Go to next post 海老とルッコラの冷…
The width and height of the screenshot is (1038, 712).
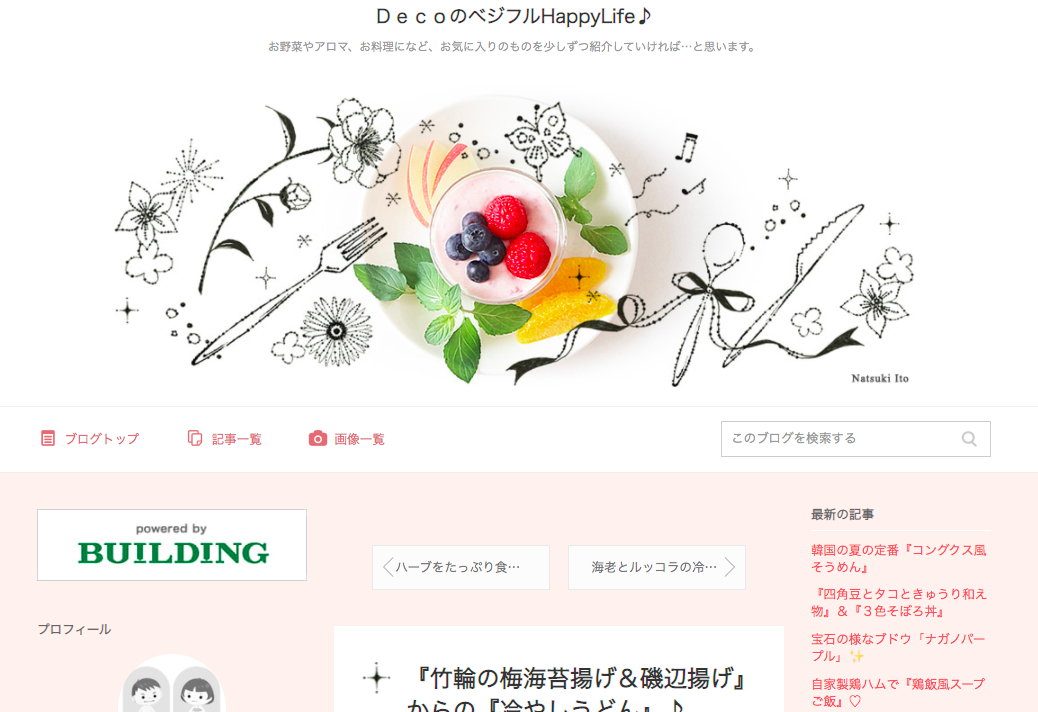pos(657,567)
